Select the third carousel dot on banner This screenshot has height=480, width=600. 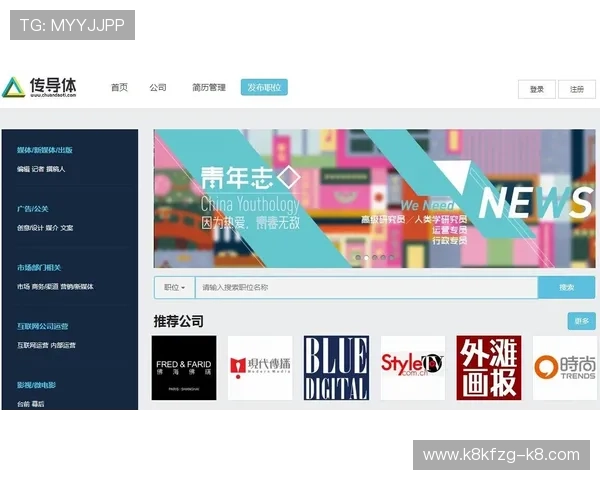pyautogui.click(x=375, y=258)
